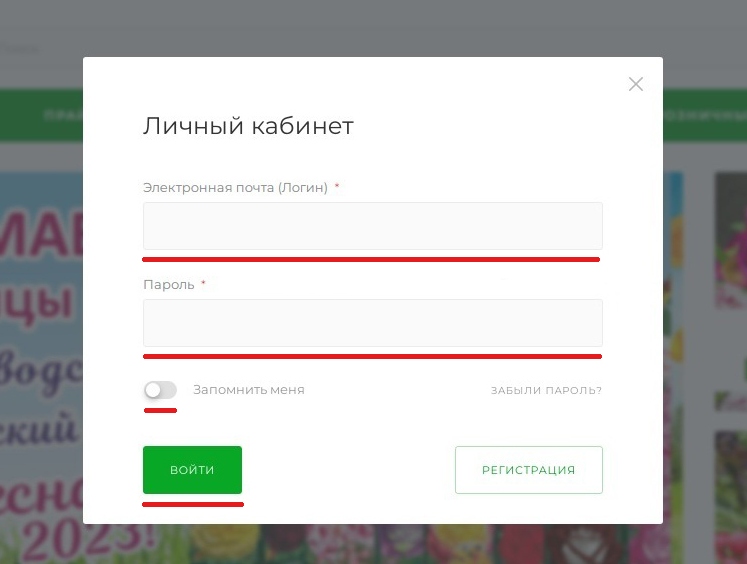Click the green Войти button
The image size is (747, 564).
[x=192, y=470]
